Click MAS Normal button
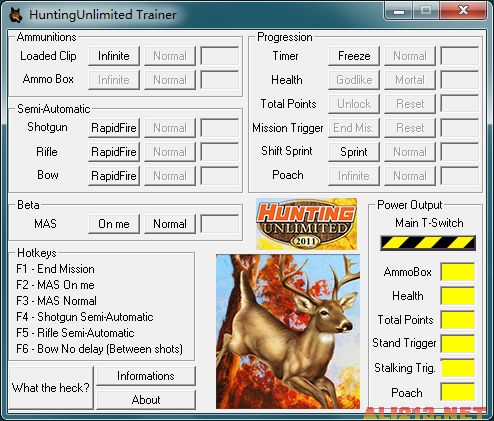This screenshot has width=494, height=421. click(170, 224)
